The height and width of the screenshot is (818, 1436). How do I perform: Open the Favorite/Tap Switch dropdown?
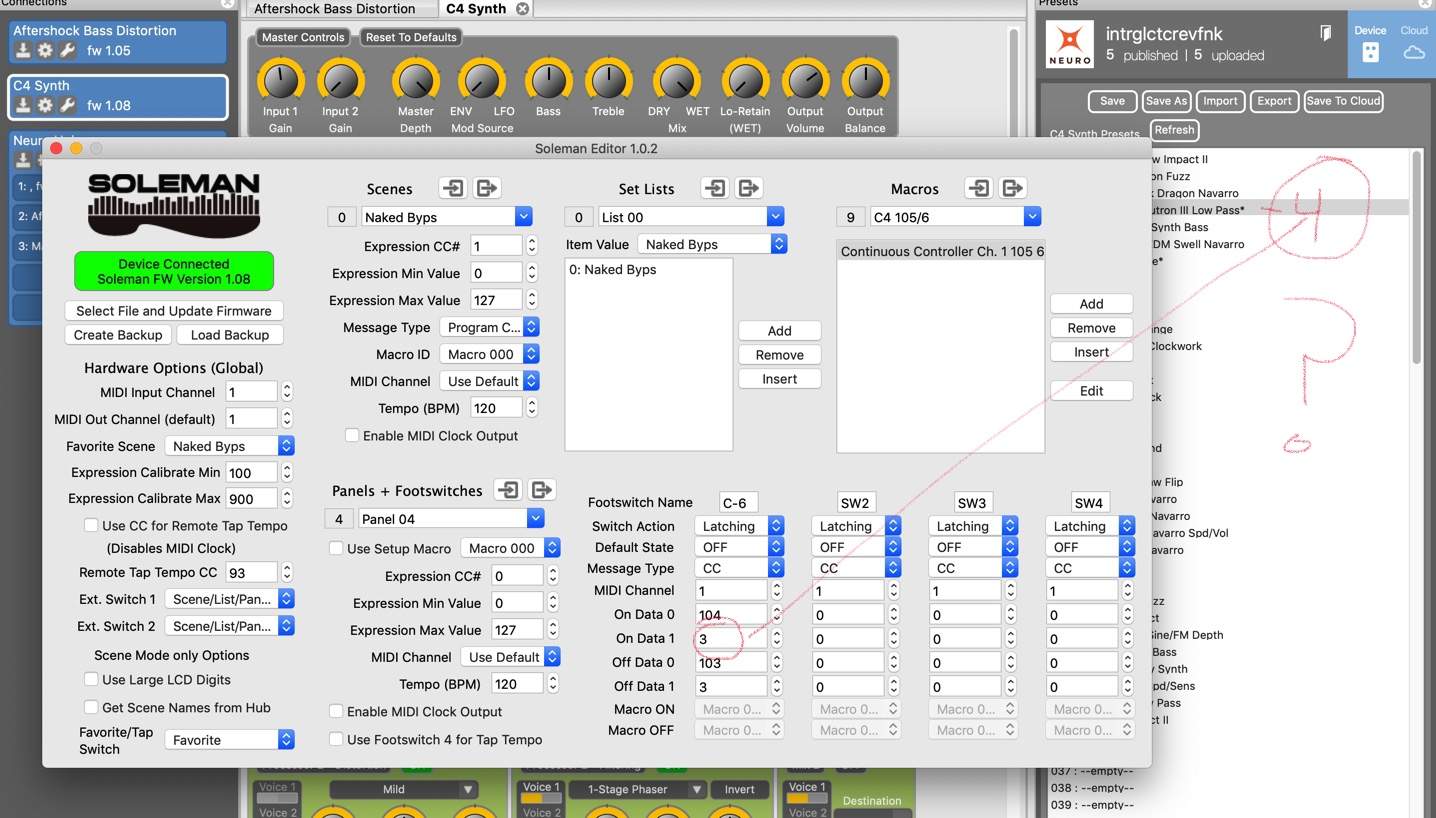(230, 740)
